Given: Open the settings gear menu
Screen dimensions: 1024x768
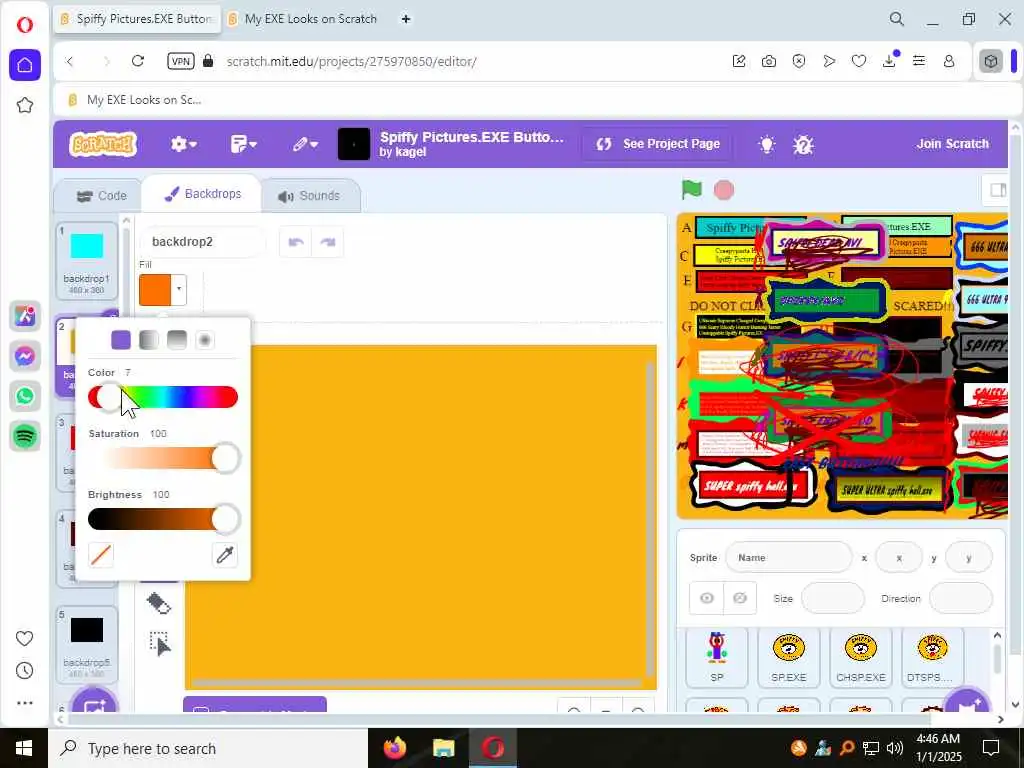Looking at the screenshot, I should [x=184, y=144].
